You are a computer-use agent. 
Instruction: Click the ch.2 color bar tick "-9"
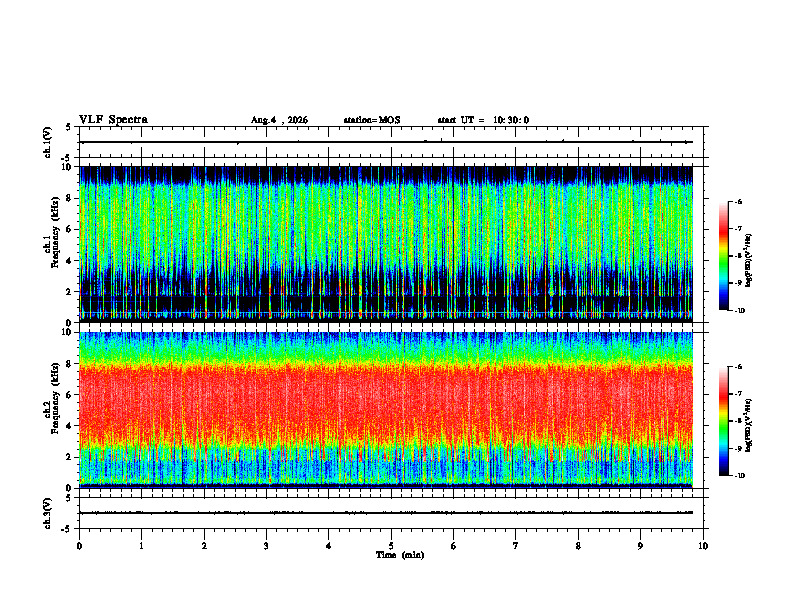click(x=738, y=448)
